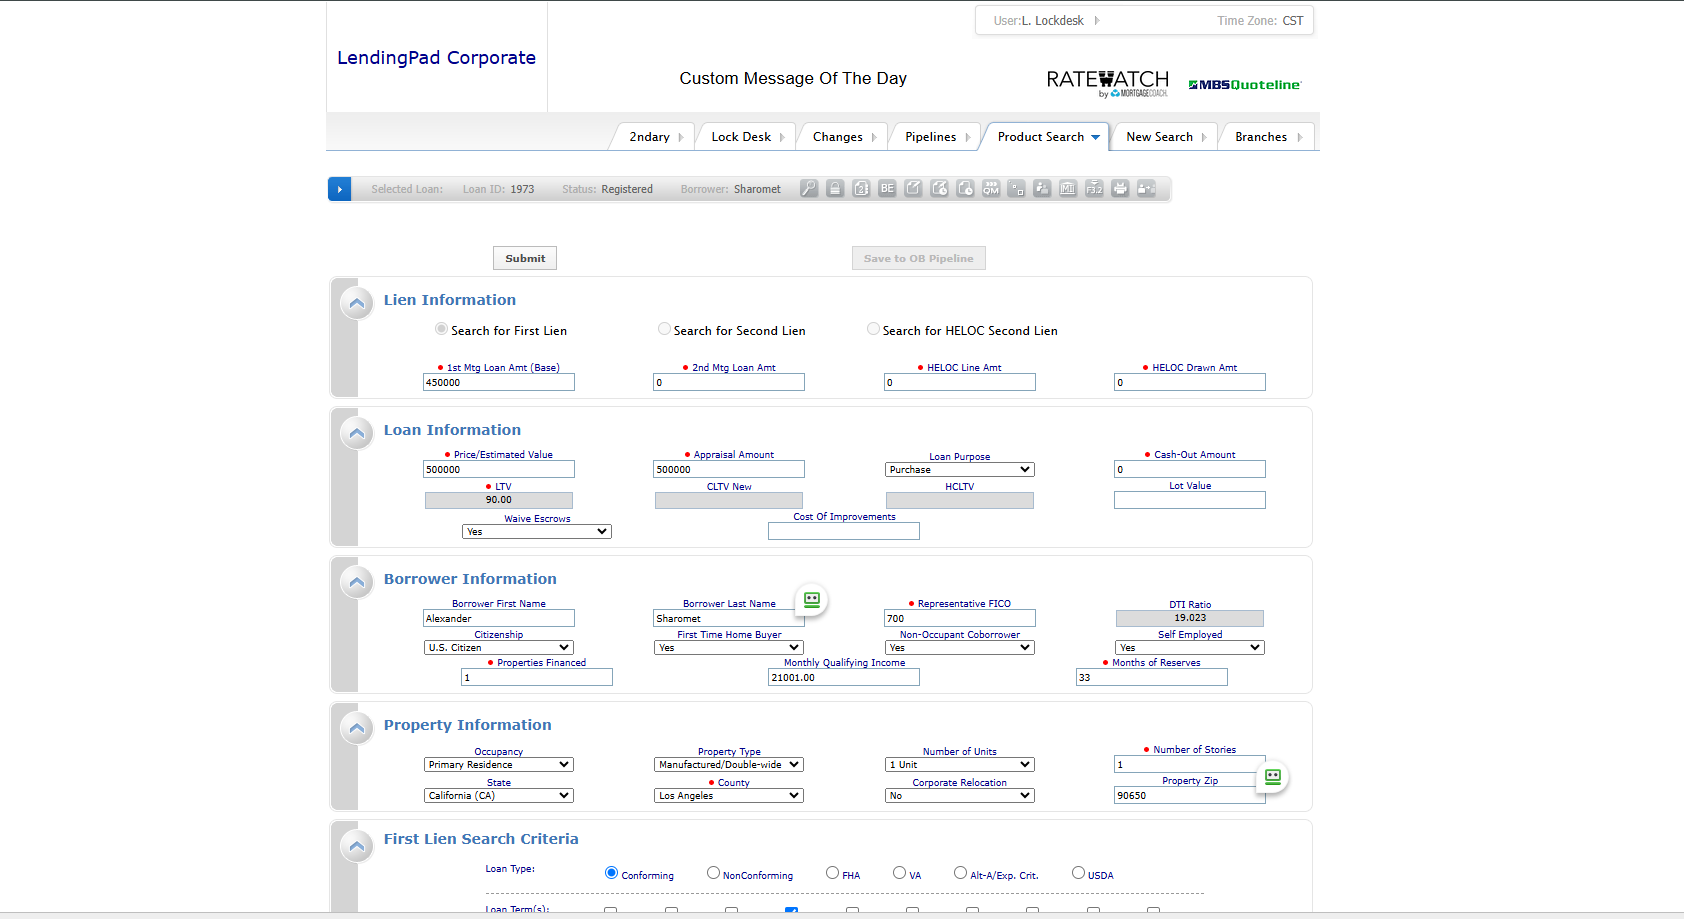Image resolution: width=1684 pixels, height=919 pixels.
Task: Open the 2ndary tab
Action: click(652, 137)
